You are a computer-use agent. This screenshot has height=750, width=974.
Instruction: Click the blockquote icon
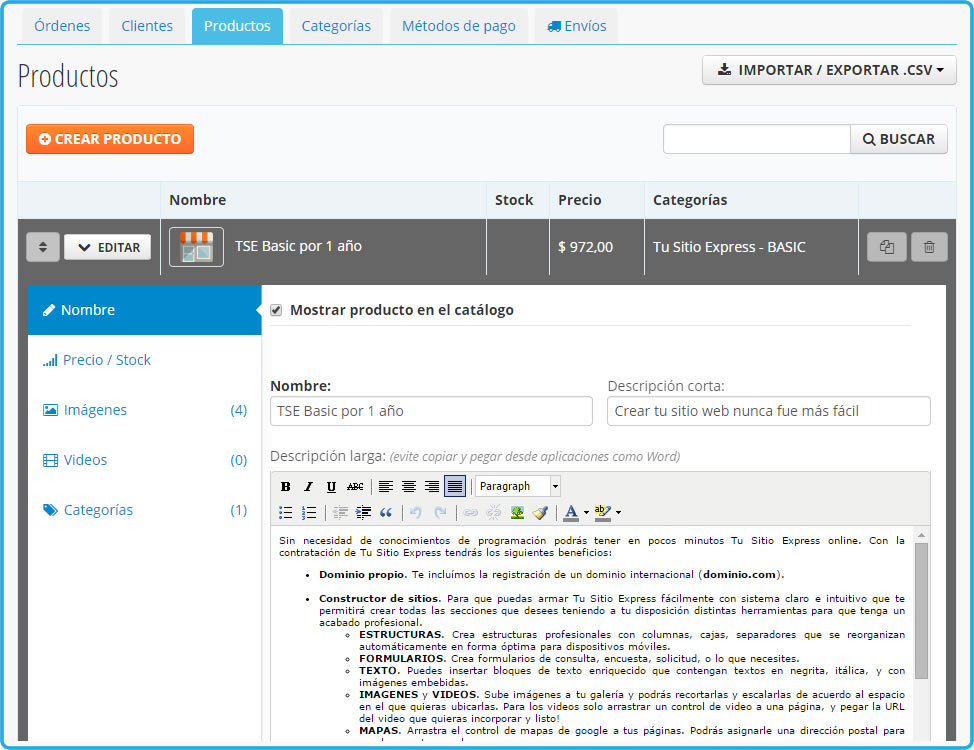[x=386, y=513]
